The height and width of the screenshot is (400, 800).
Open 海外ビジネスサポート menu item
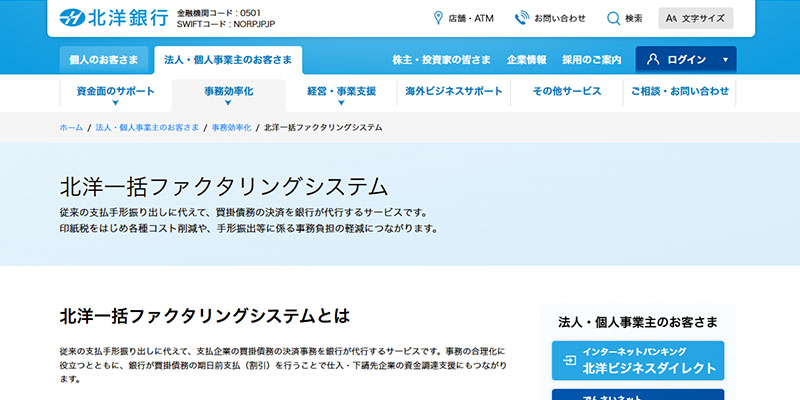click(454, 92)
